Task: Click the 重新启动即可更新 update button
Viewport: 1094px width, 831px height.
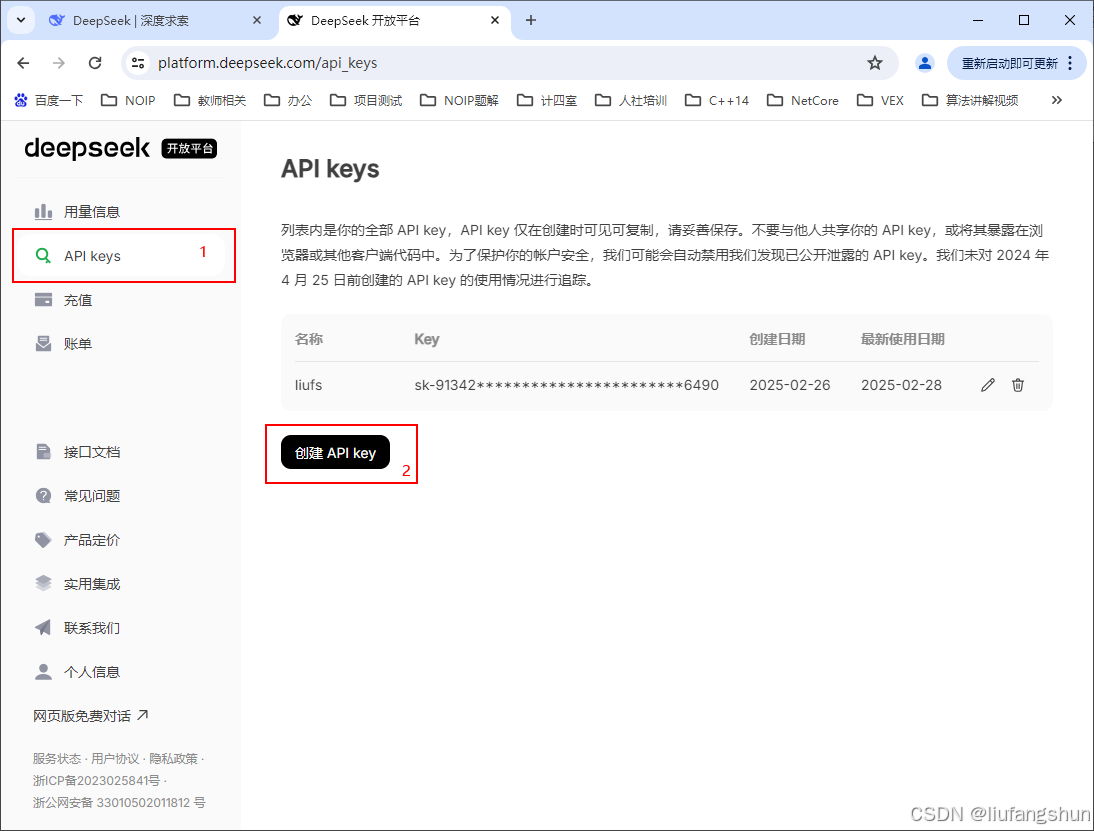Action: point(1016,63)
